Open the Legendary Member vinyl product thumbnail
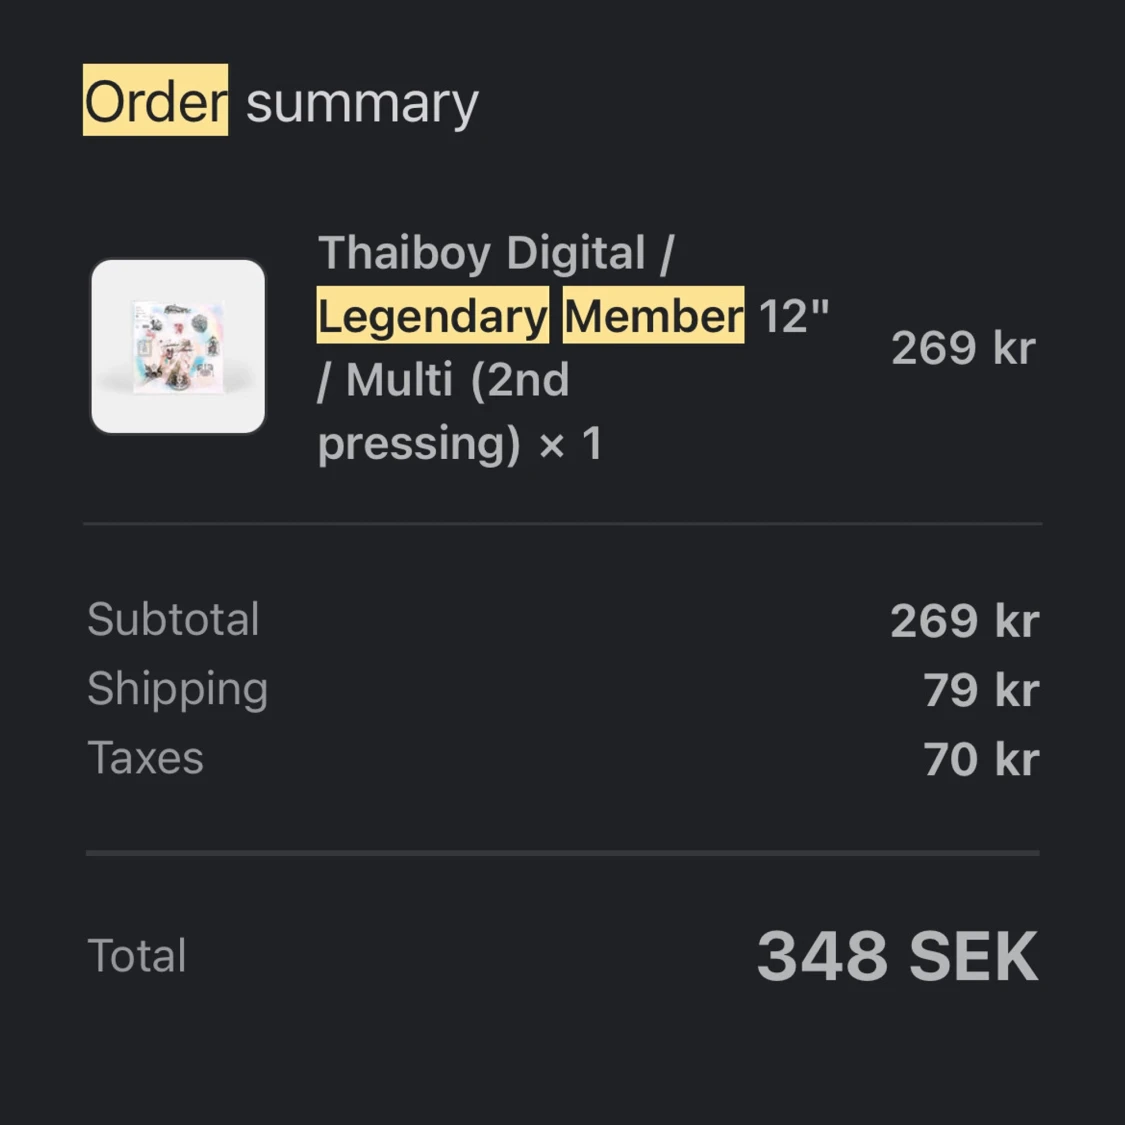Viewport: 1125px width, 1125px height. tap(178, 347)
